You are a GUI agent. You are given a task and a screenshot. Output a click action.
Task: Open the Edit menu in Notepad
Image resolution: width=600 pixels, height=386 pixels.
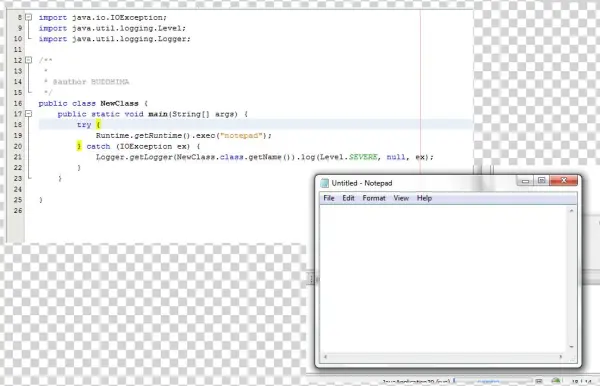348,198
